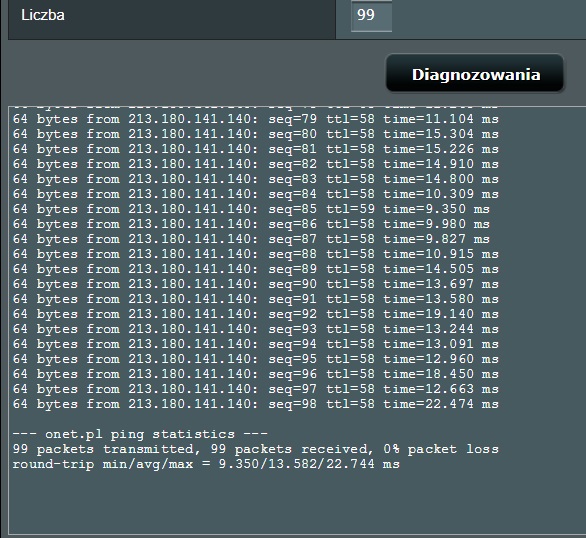Viewport: 586px width, 538px height.
Task: Click the ping result line seq=87
Action: (x=251, y=239)
